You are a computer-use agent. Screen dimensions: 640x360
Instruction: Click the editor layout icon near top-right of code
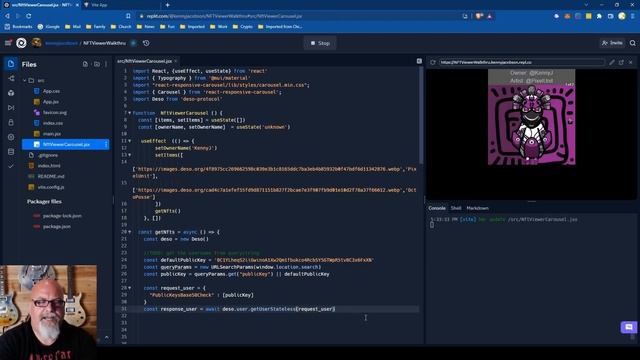pyautogui.click(x=419, y=61)
